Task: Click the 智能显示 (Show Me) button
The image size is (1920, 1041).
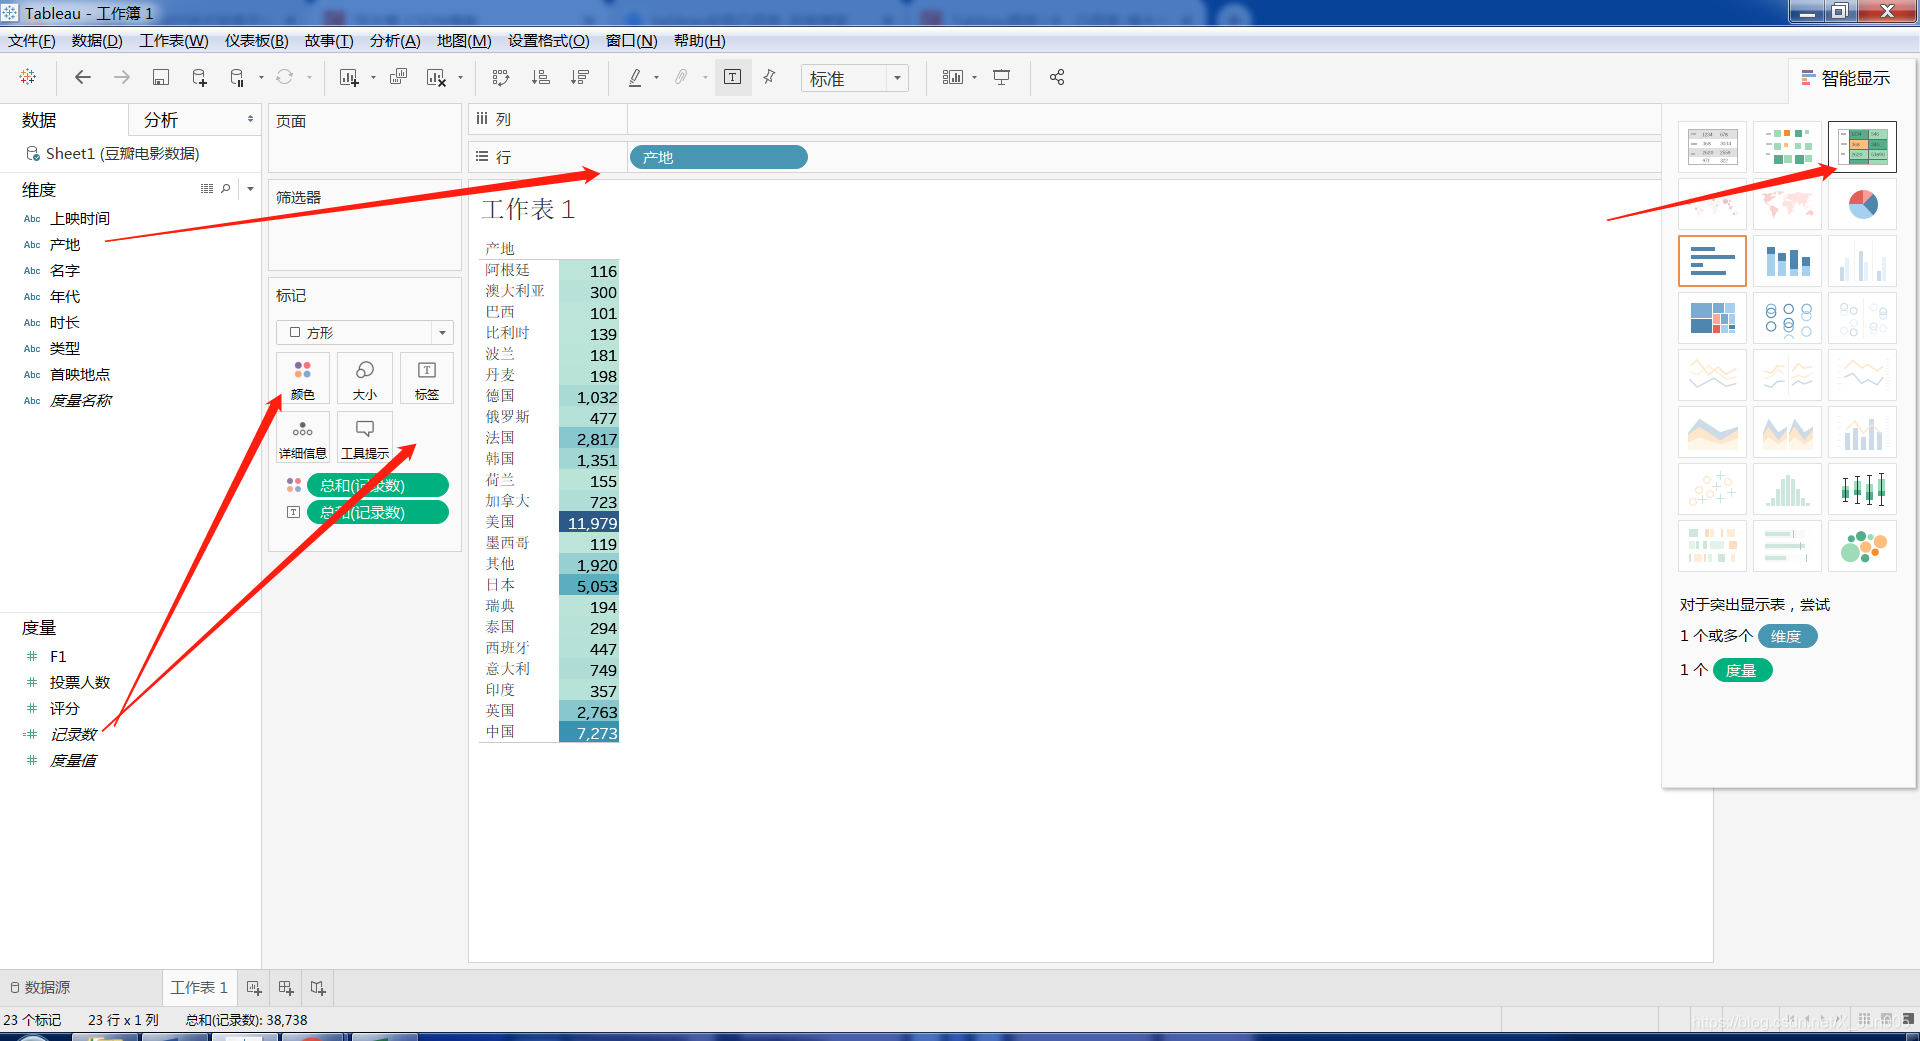Action: pos(1845,77)
